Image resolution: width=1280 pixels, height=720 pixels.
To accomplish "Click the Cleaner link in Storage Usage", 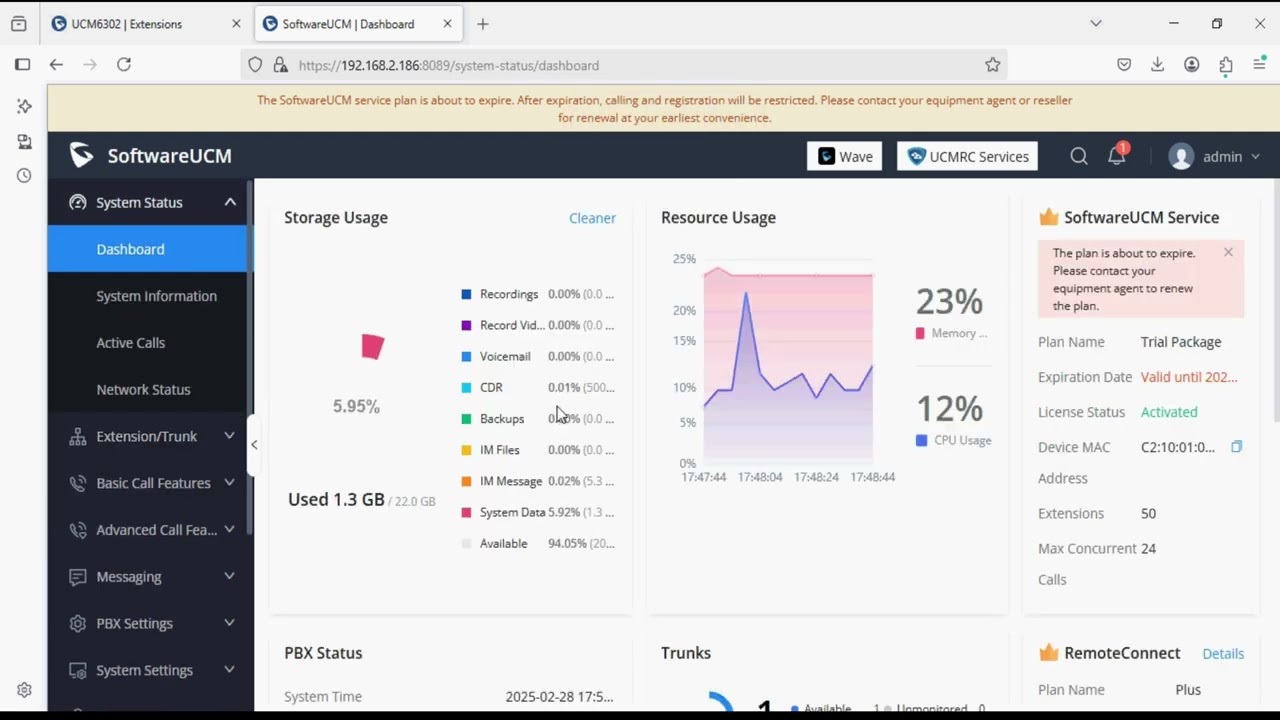I will click(x=592, y=218).
